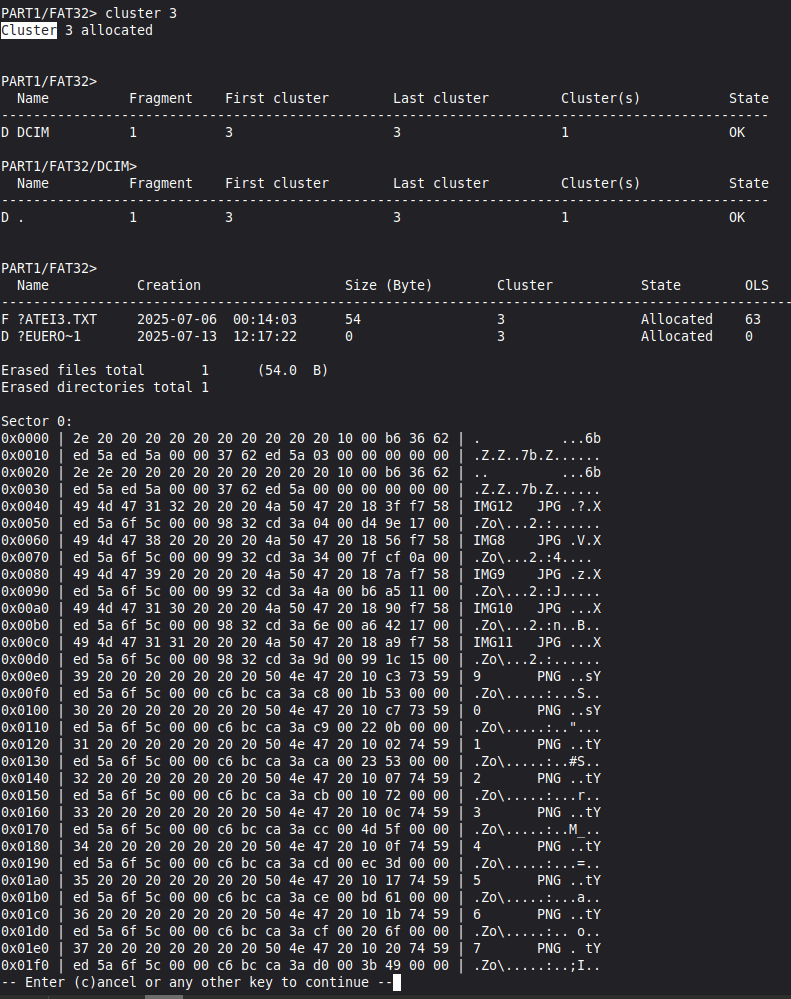This screenshot has width=791, height=999.
Task: Click the 'Creation' column header
Action: tap(169, 285)
